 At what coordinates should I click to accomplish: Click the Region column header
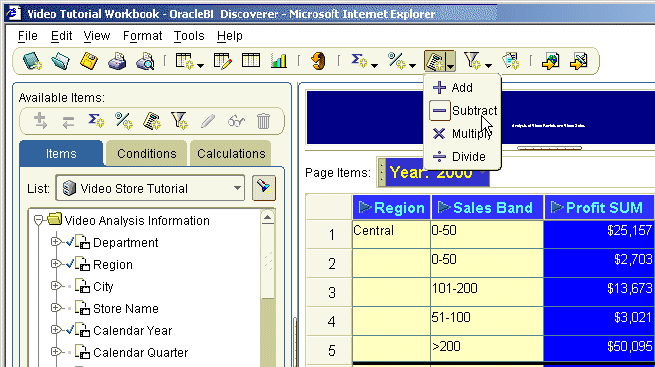pos(391,208)
